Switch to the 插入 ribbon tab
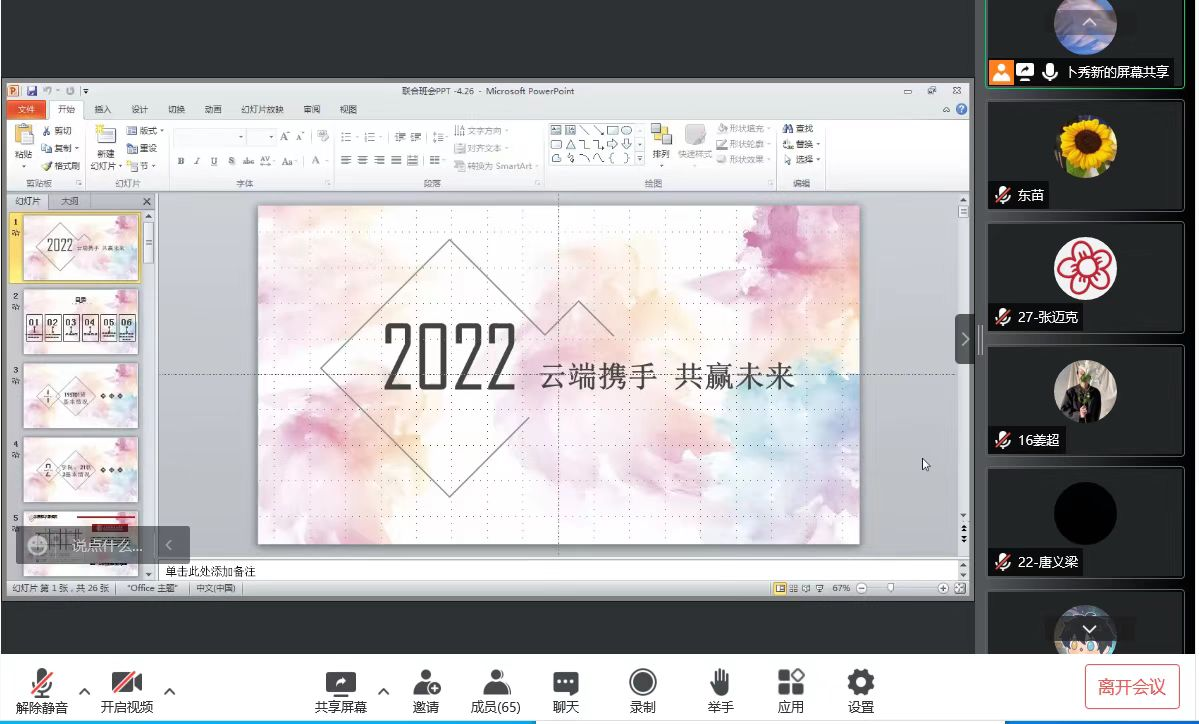The image size is (1199, 724). pos(103,110)
